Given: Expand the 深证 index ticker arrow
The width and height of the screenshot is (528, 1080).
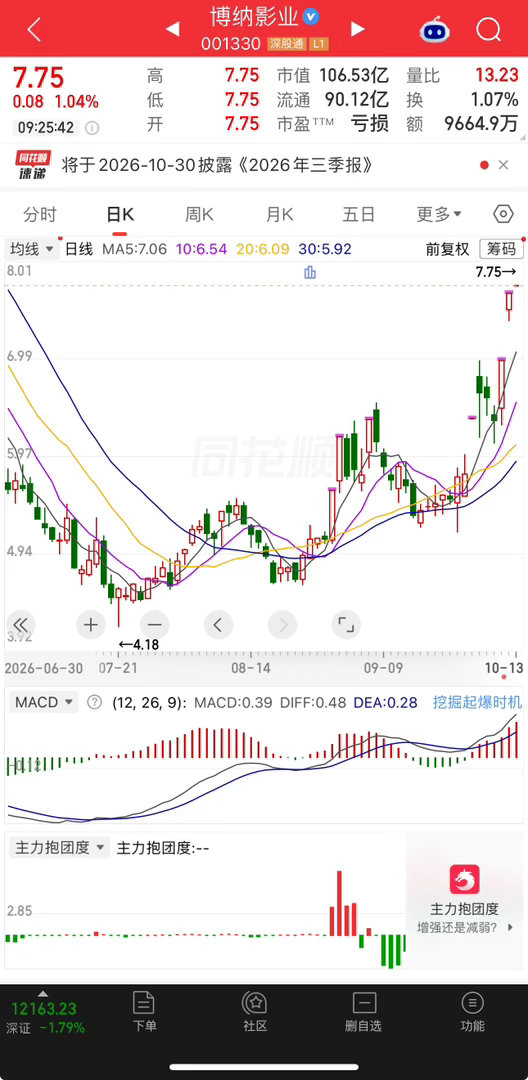Looking at the screenshot, I should click(x=43, y=993).
